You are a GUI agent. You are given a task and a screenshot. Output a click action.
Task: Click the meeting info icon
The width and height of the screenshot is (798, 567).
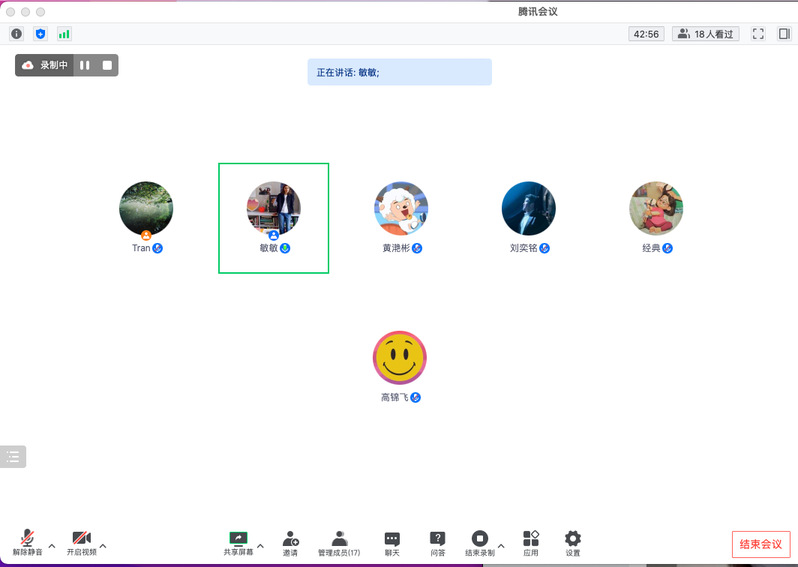click(x=17, y=34)
